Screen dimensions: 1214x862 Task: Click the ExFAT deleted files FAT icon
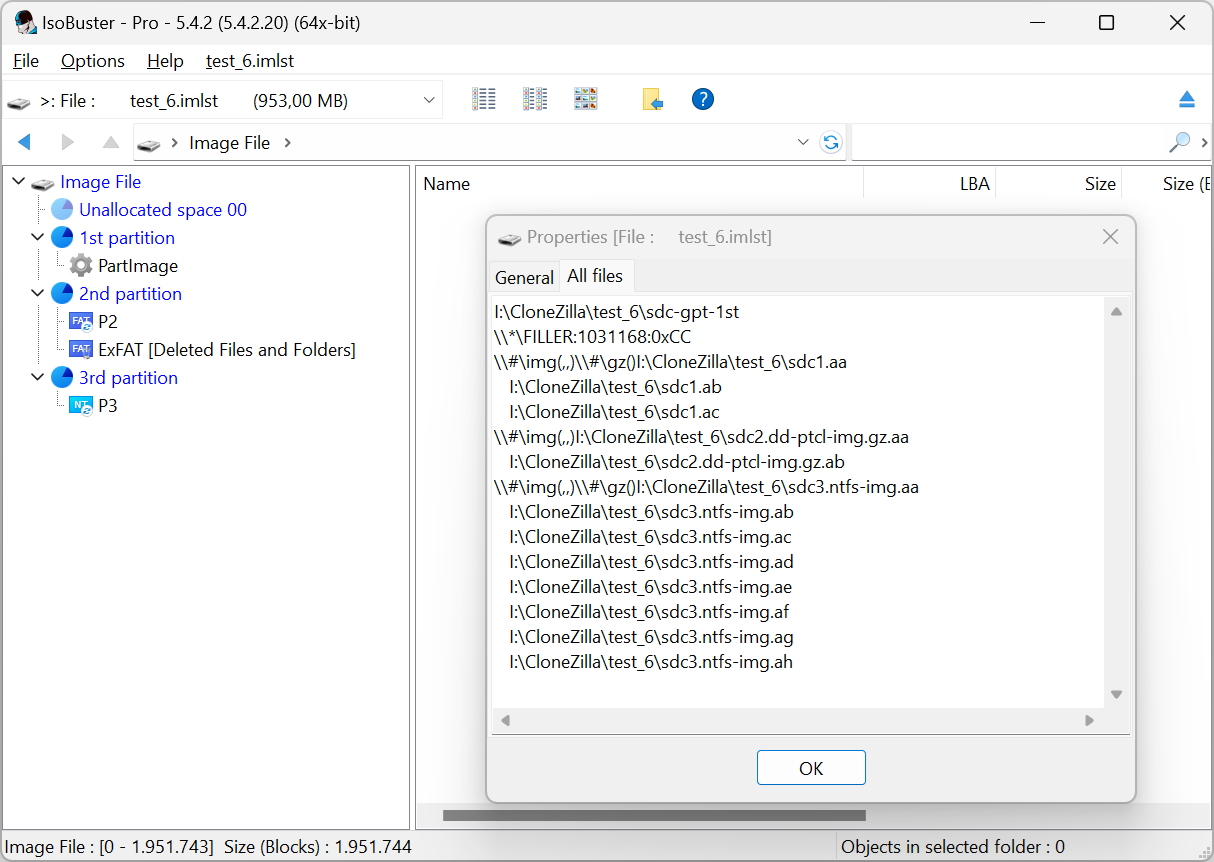(x=81, y=350)
